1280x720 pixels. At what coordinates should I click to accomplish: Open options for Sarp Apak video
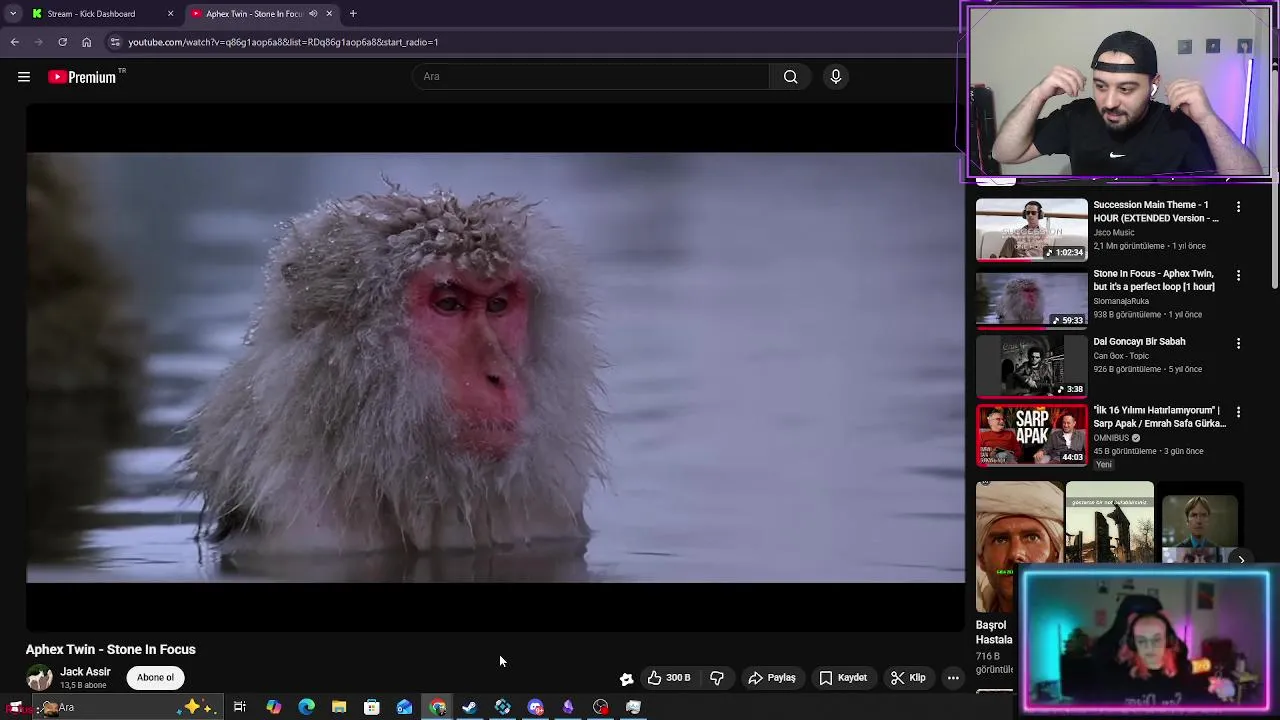(x=1238, y=412)
